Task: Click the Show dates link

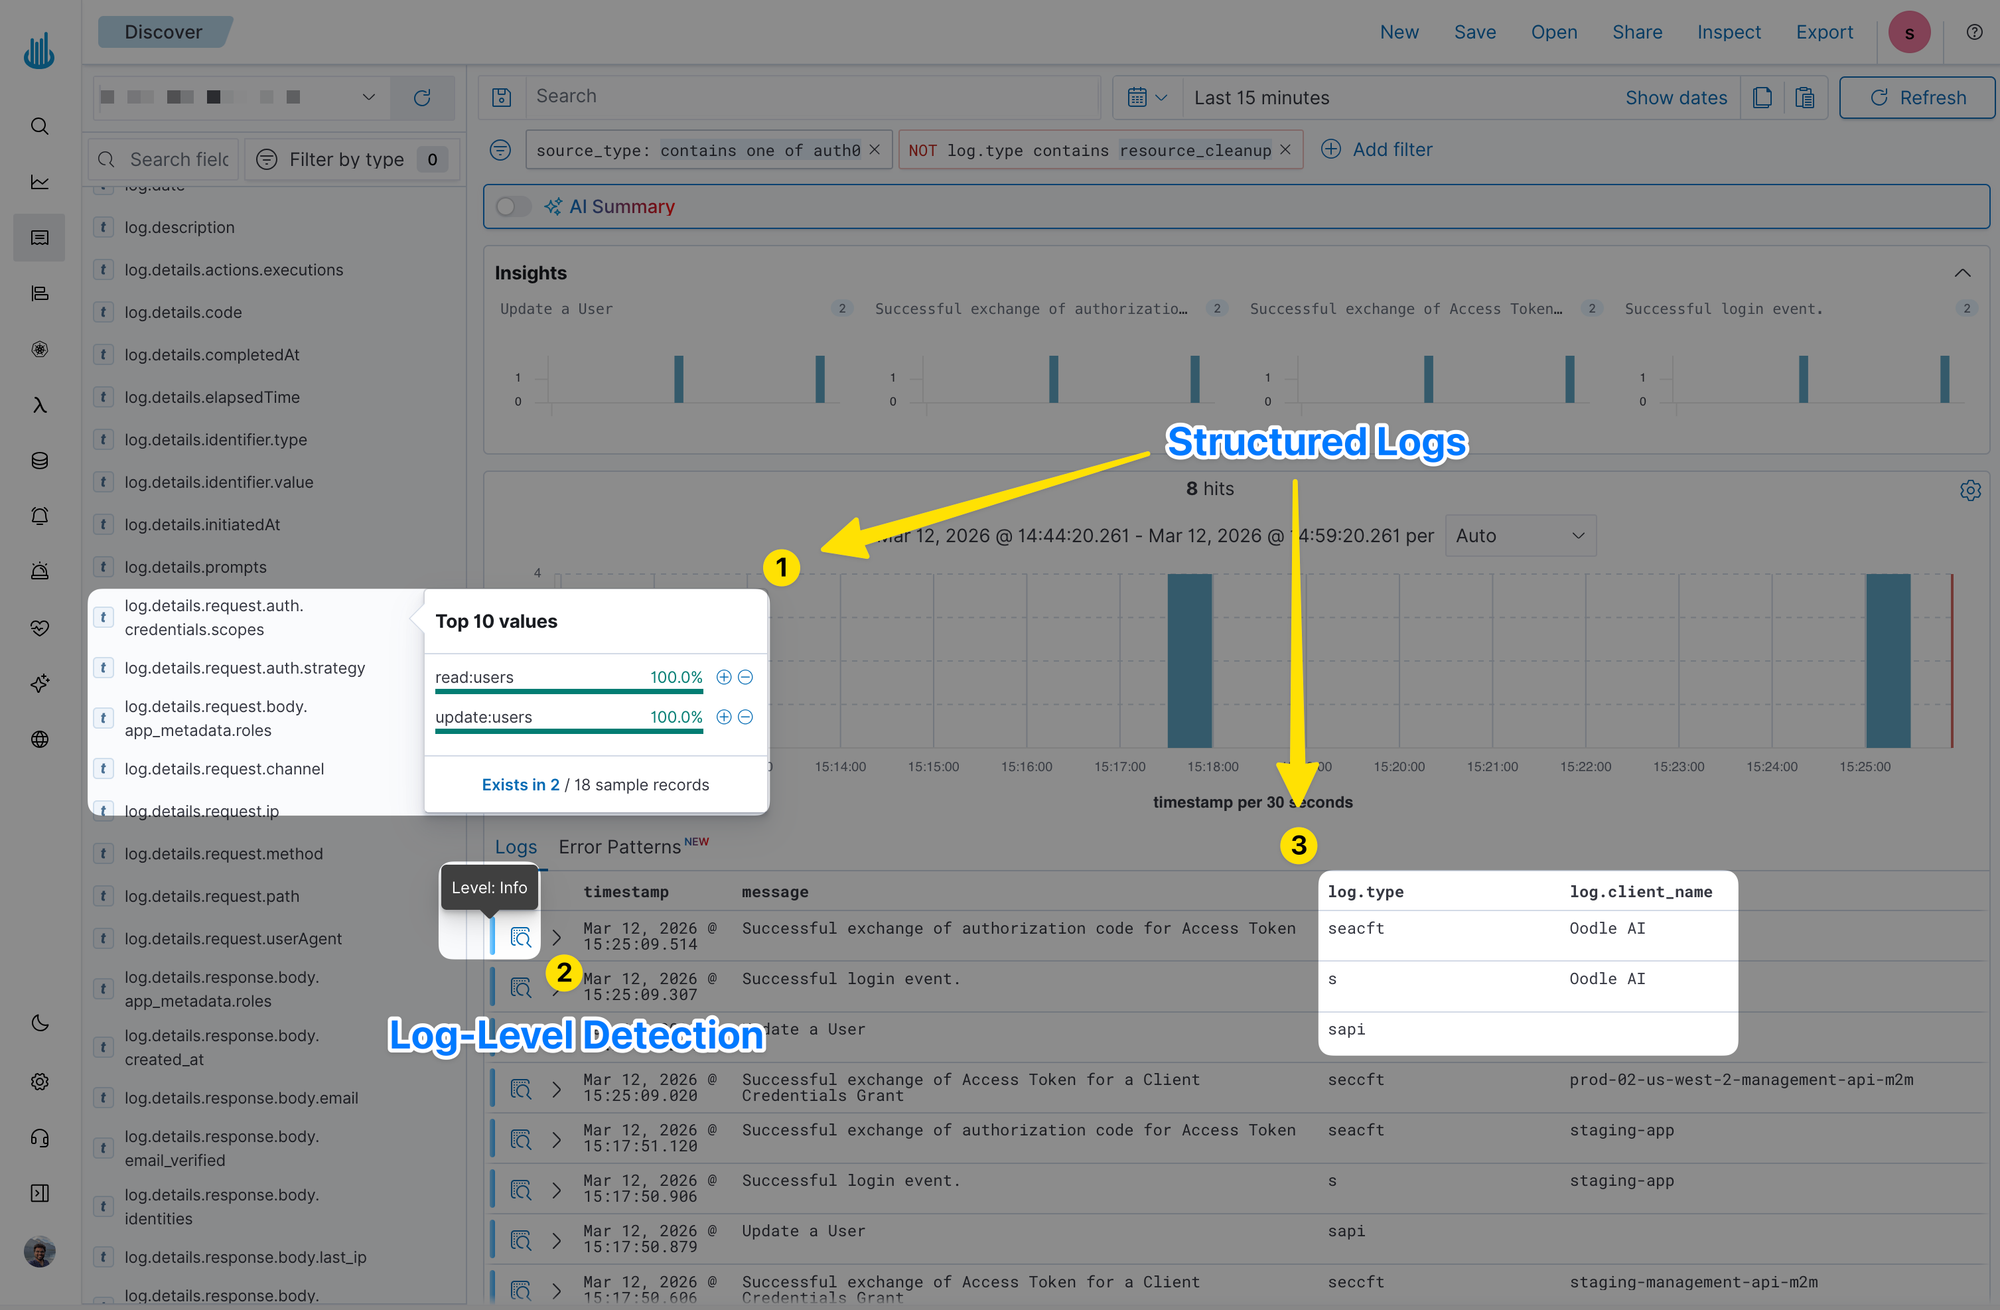Action: pos(1676,98)
